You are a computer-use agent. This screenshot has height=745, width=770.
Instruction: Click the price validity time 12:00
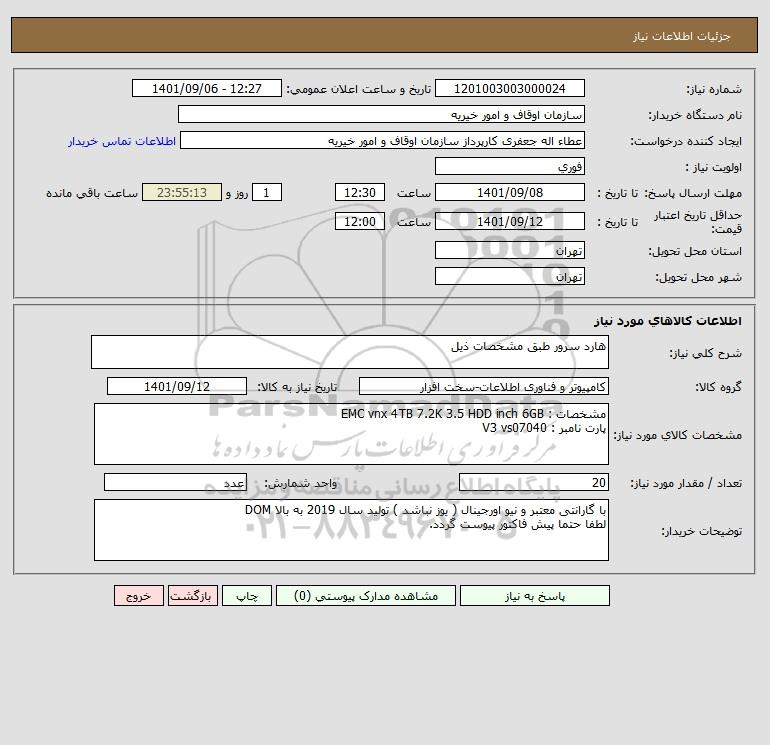(359, 221)
